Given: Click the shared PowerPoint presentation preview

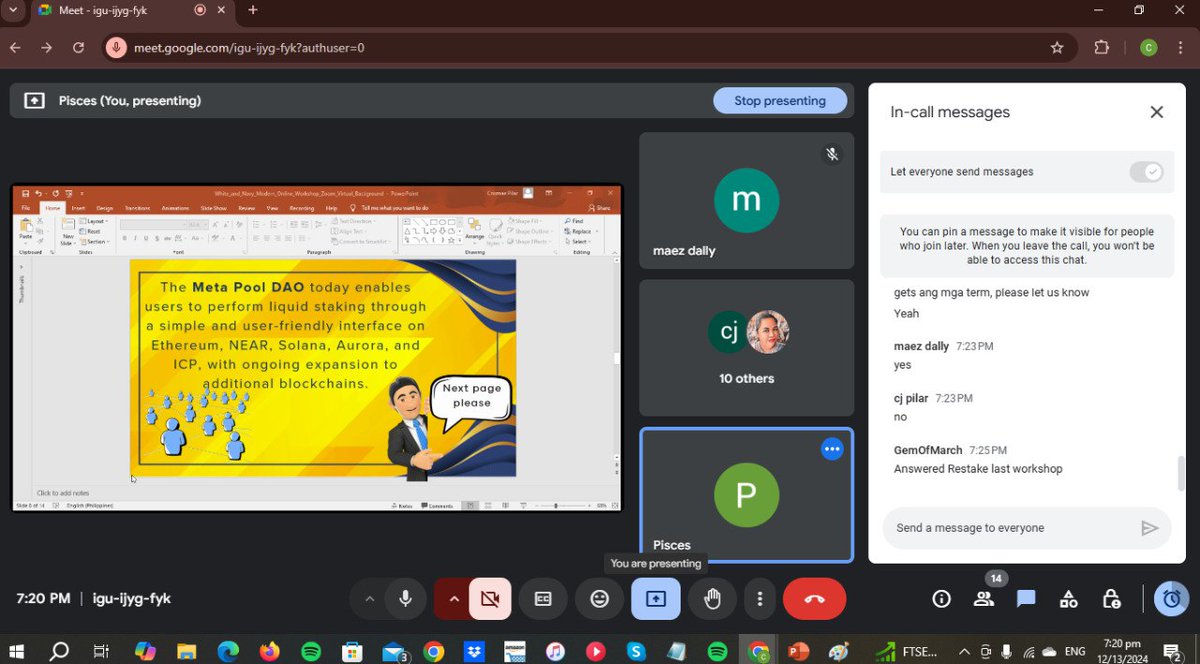Looking at the screenshot, I should pos(317,348).
